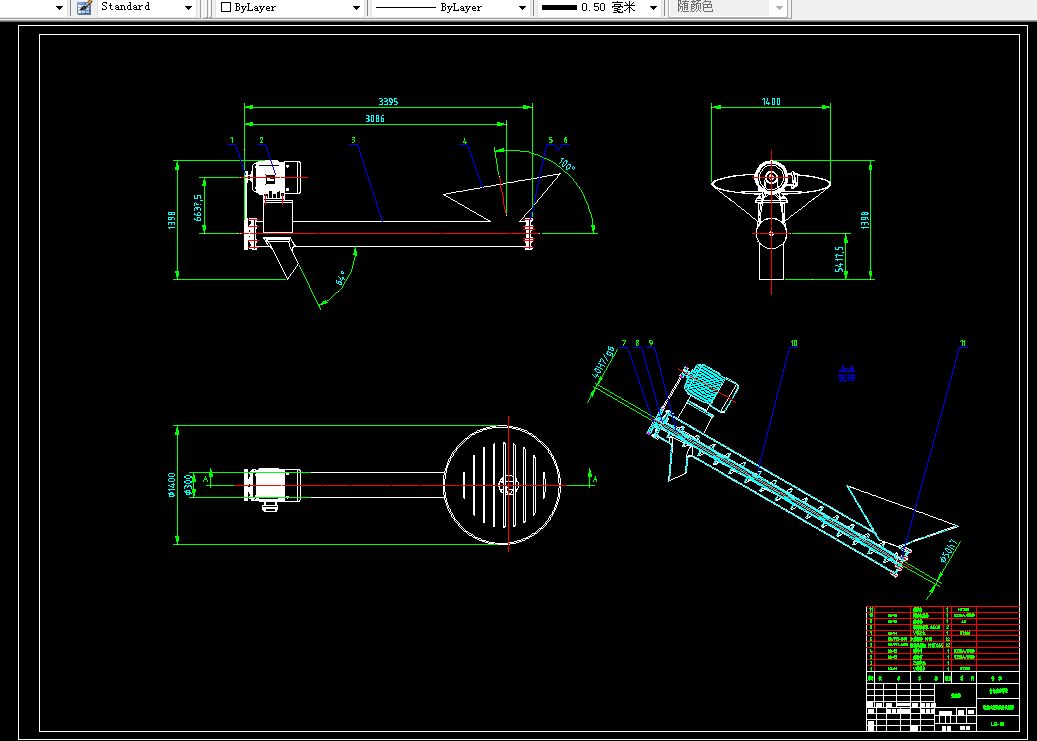Click the φ50h7 shaft fit dimension

(950, 552)
